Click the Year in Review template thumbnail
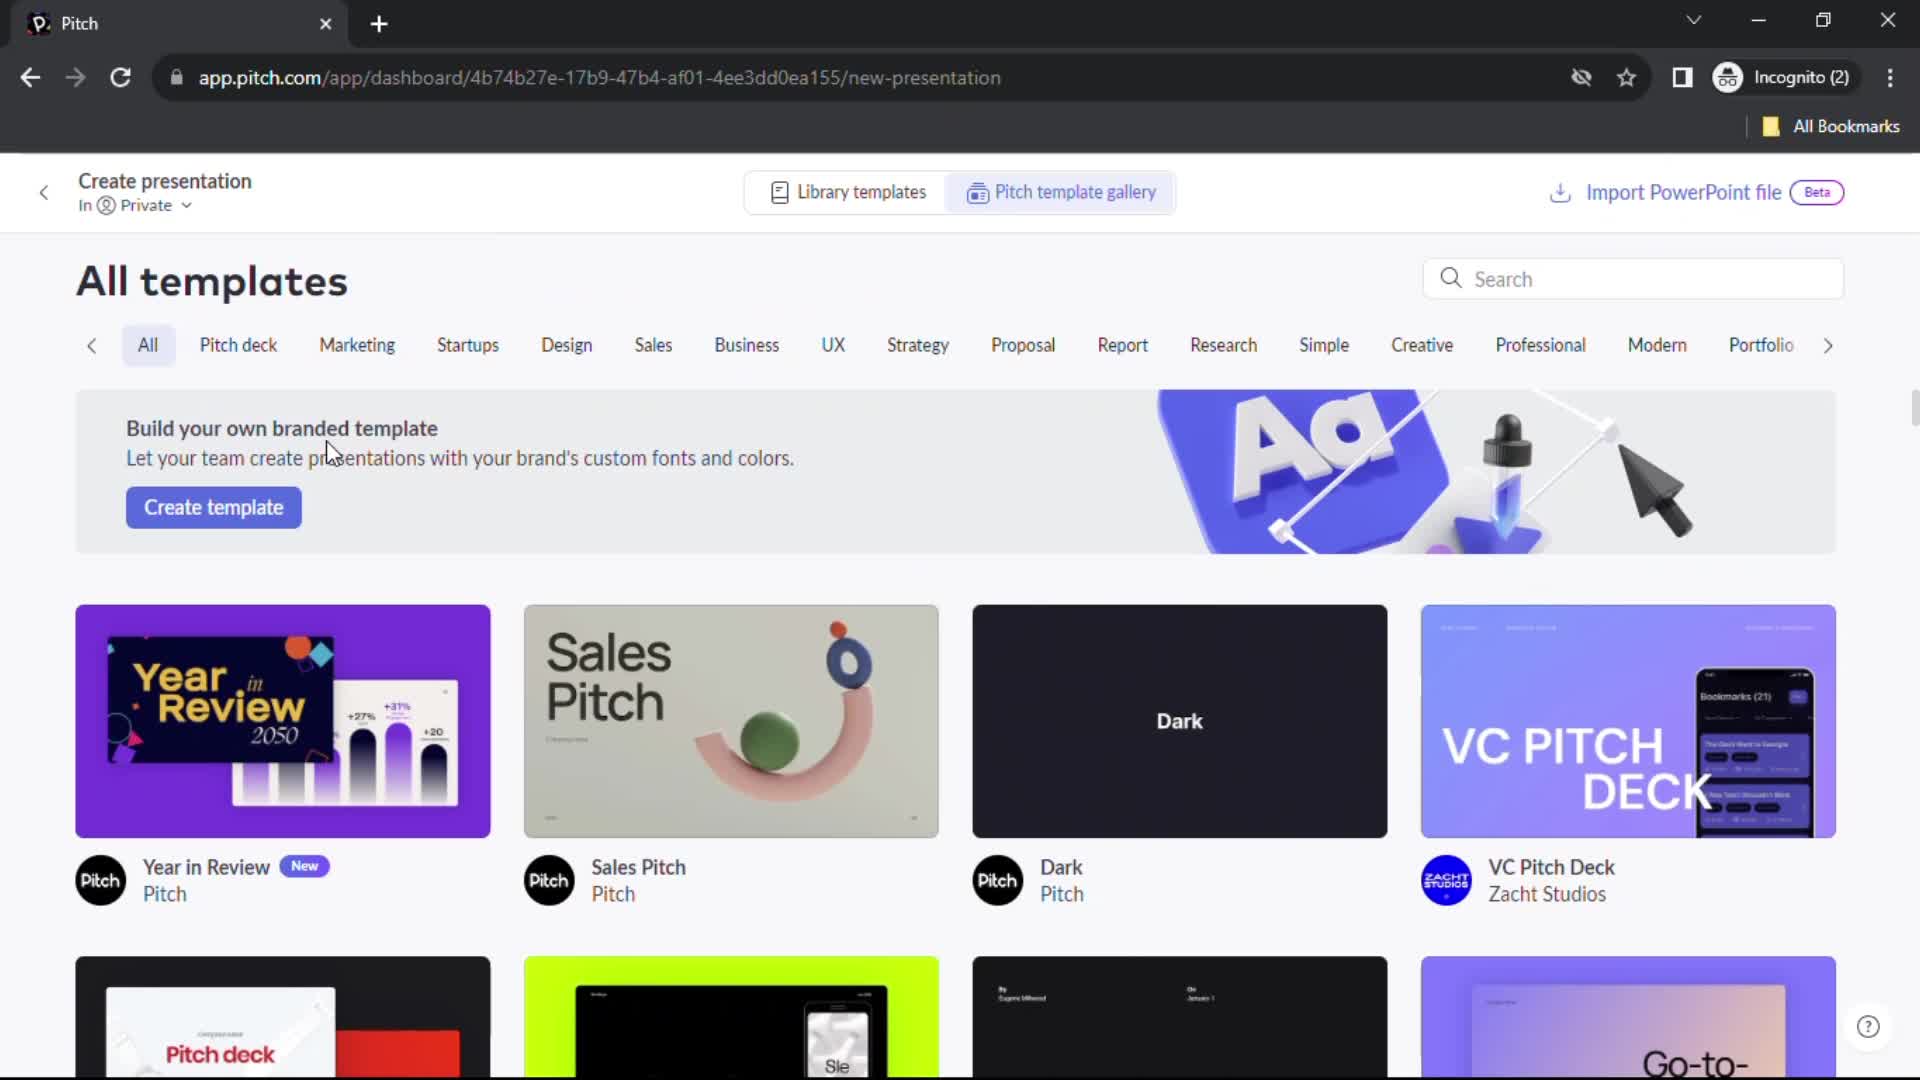Image resolution: width=1920 pixels, height=1080 pixels. click(x=282, y=720)
